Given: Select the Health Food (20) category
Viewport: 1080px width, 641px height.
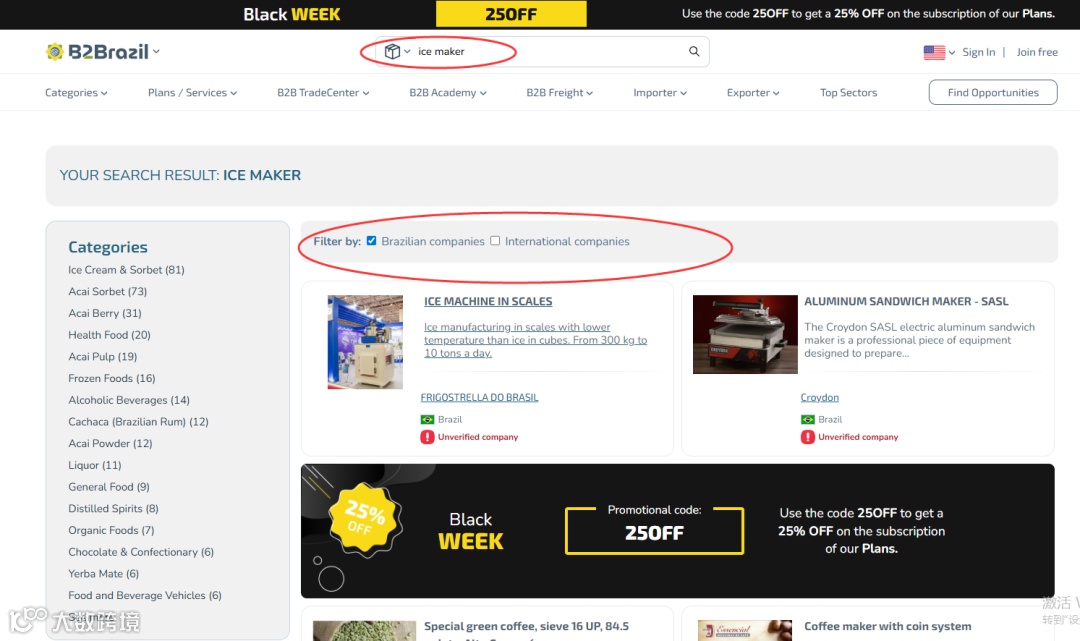Looking at the screenshot, I should (x=109, y=335).
